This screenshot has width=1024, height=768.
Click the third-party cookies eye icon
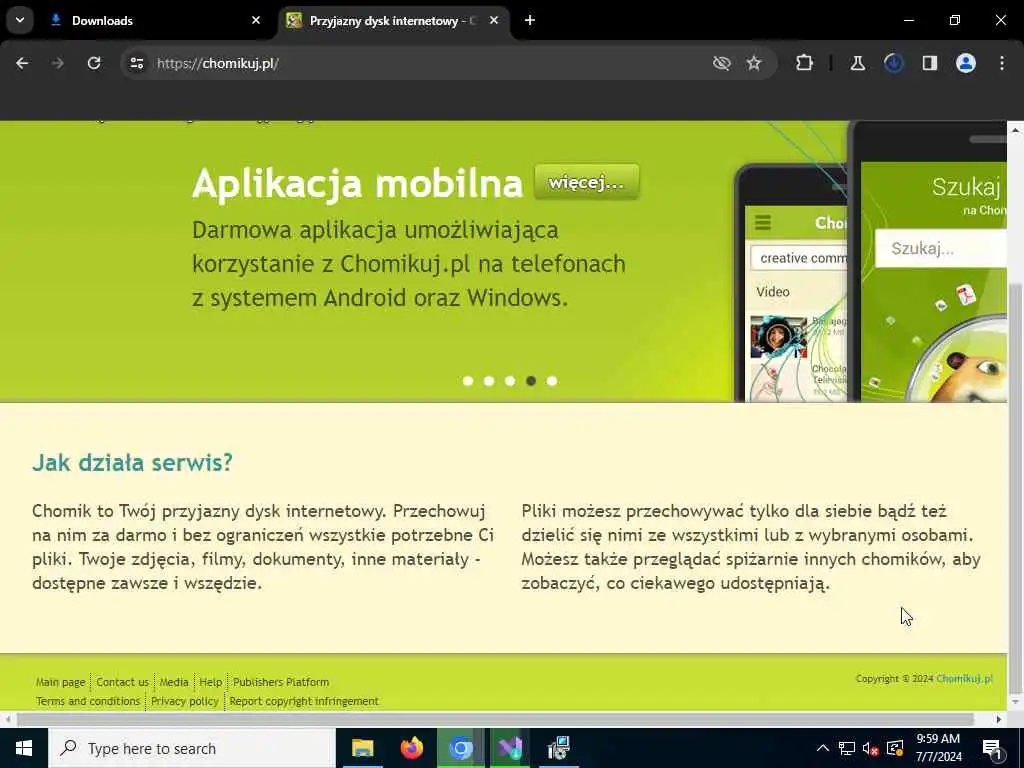tap(722, 63)
